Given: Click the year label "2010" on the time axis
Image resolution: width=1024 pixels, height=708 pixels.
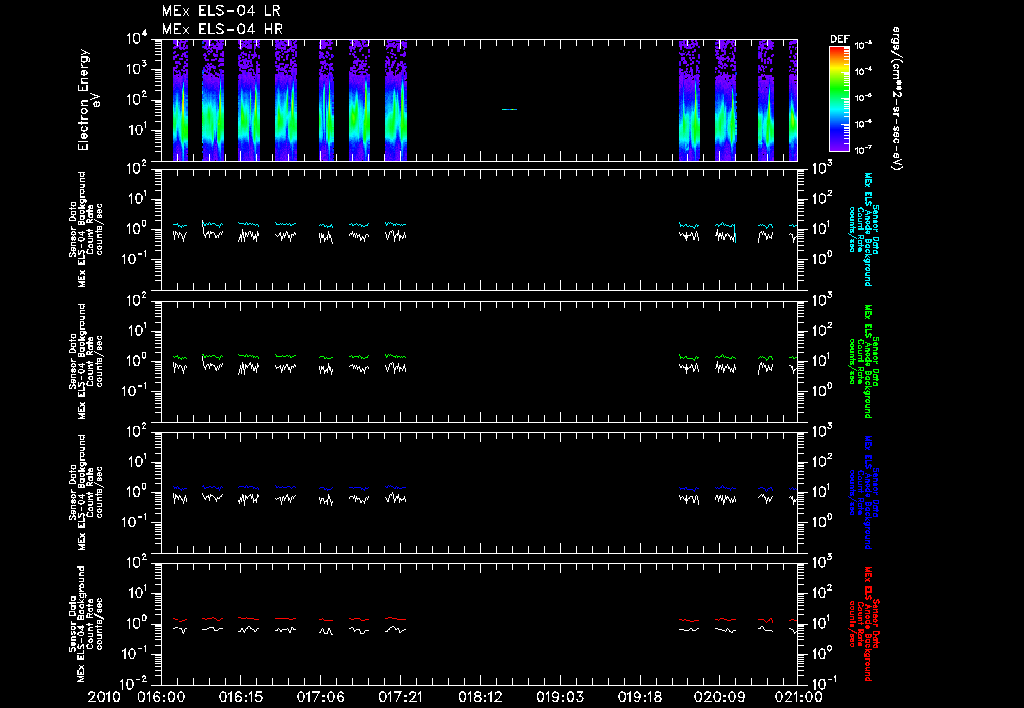Looking at the screenshot, I should 106,698.
